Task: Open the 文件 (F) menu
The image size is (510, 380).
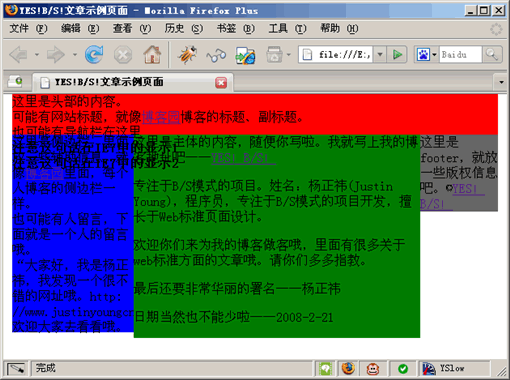Action: 28,29
